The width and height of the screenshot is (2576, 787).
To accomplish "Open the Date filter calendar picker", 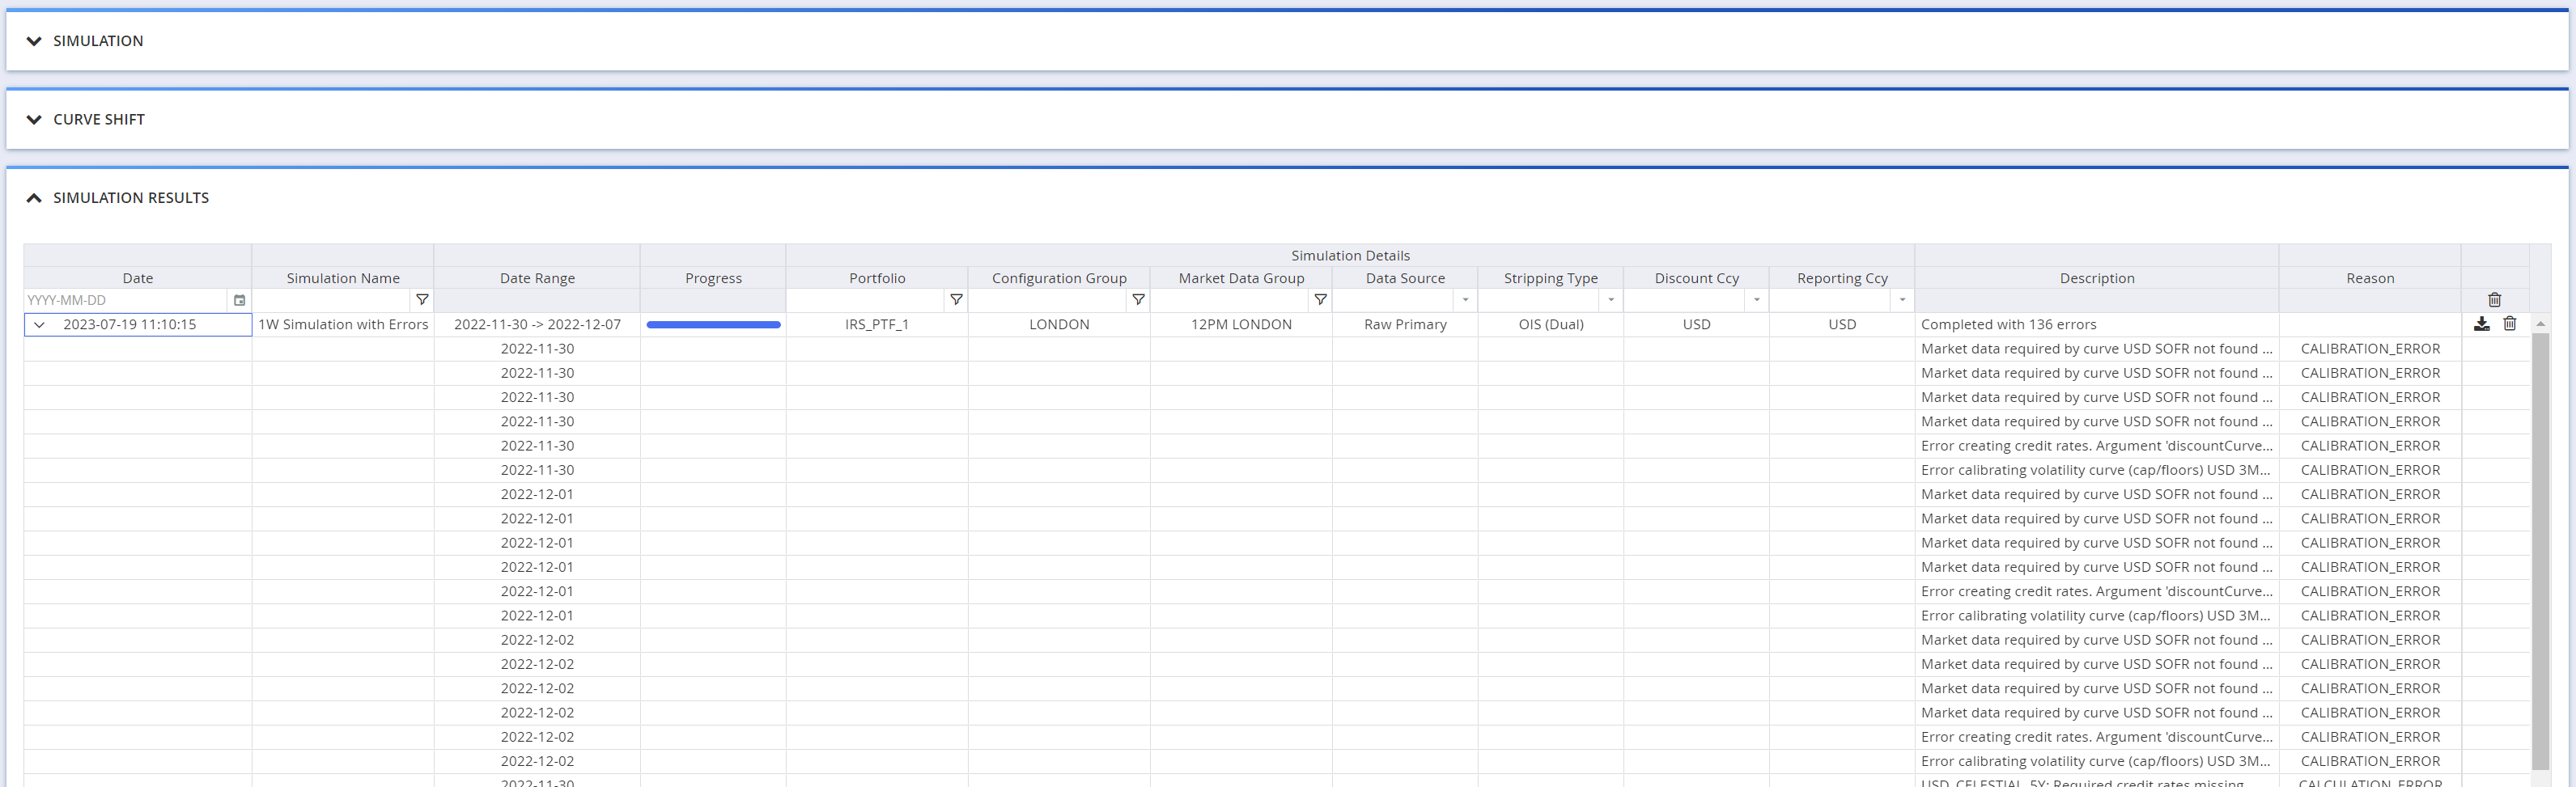I will click(239, 300).
